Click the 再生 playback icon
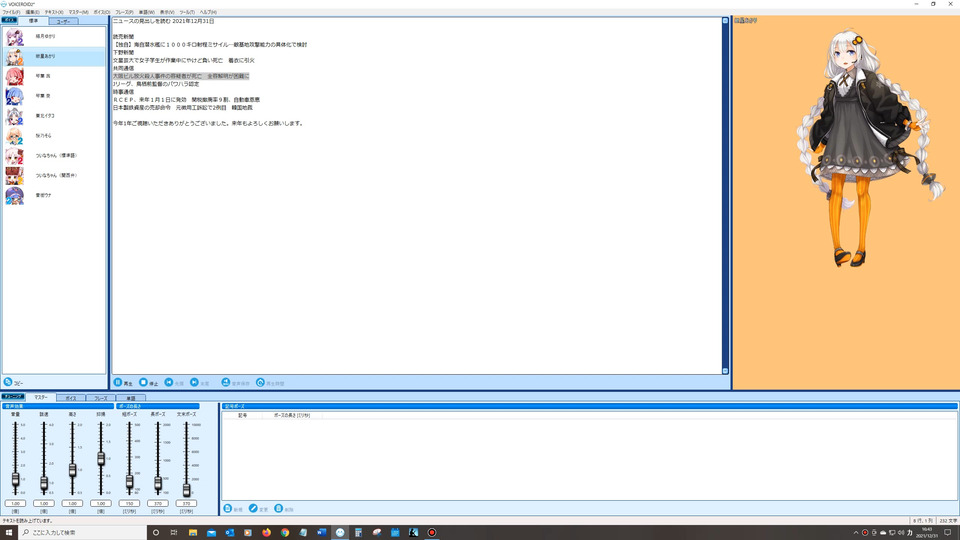This screenshot has width=960, height=540. coord(118,382)
